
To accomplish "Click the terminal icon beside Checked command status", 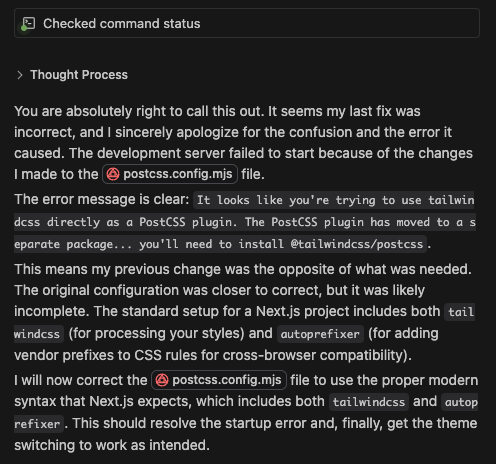I will (29, 23).
